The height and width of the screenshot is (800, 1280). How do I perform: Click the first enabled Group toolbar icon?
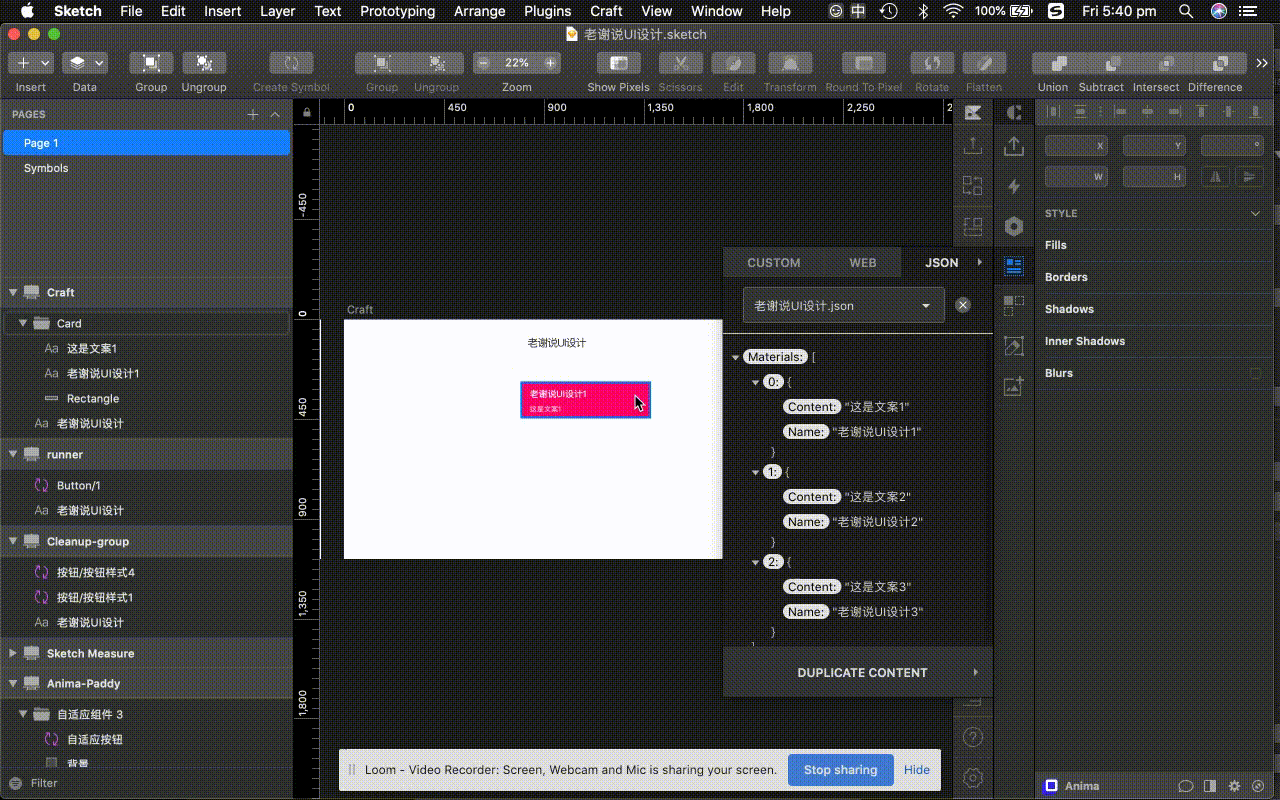click(x=151, y=63)
